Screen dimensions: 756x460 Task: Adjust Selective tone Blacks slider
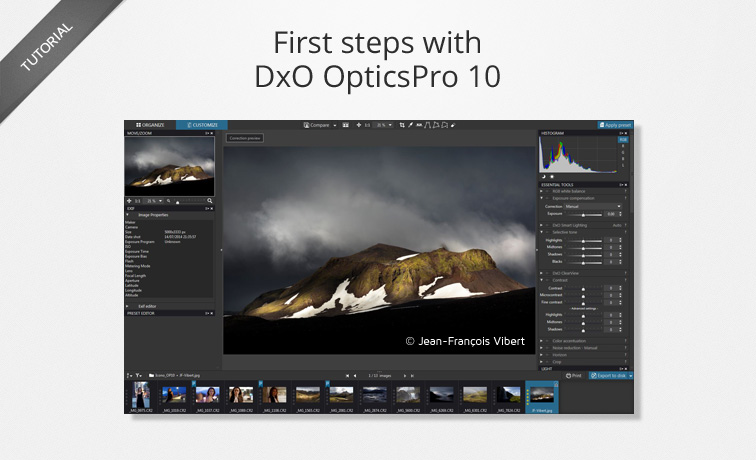[x=583, y=262]
